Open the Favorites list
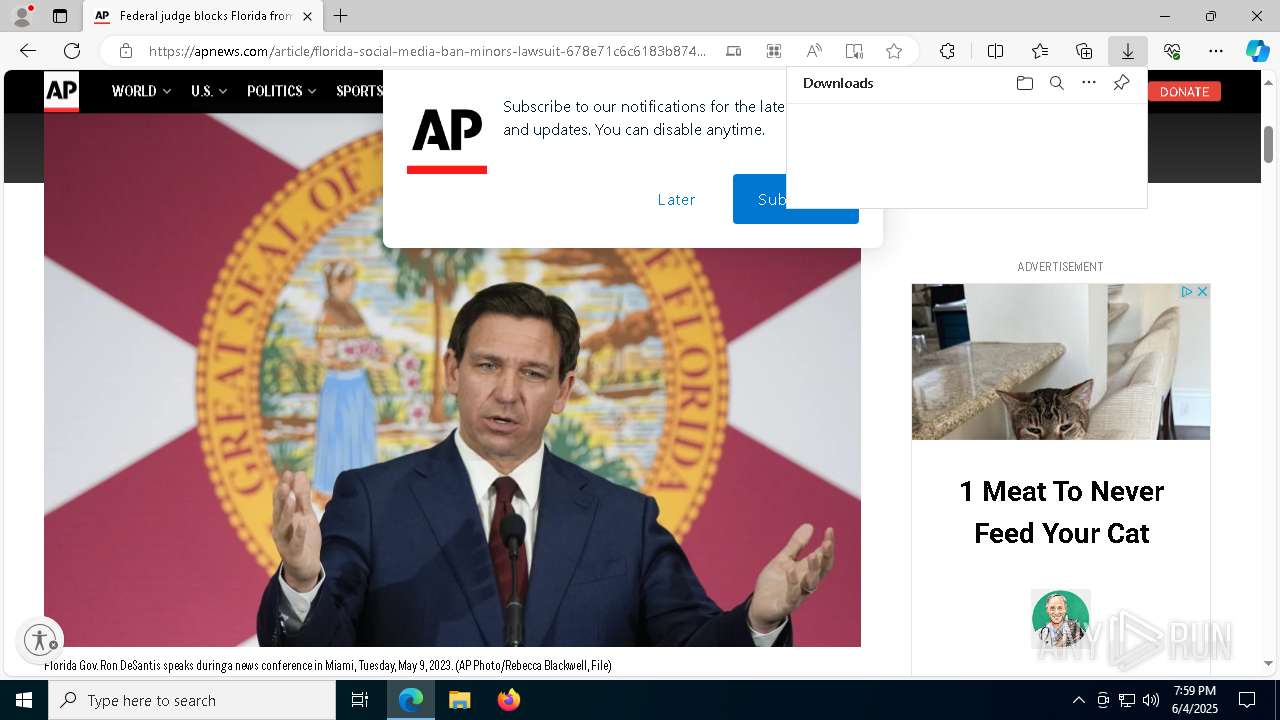The width and height of the screenshot is (1280, 720). [x=1040, y=51]
